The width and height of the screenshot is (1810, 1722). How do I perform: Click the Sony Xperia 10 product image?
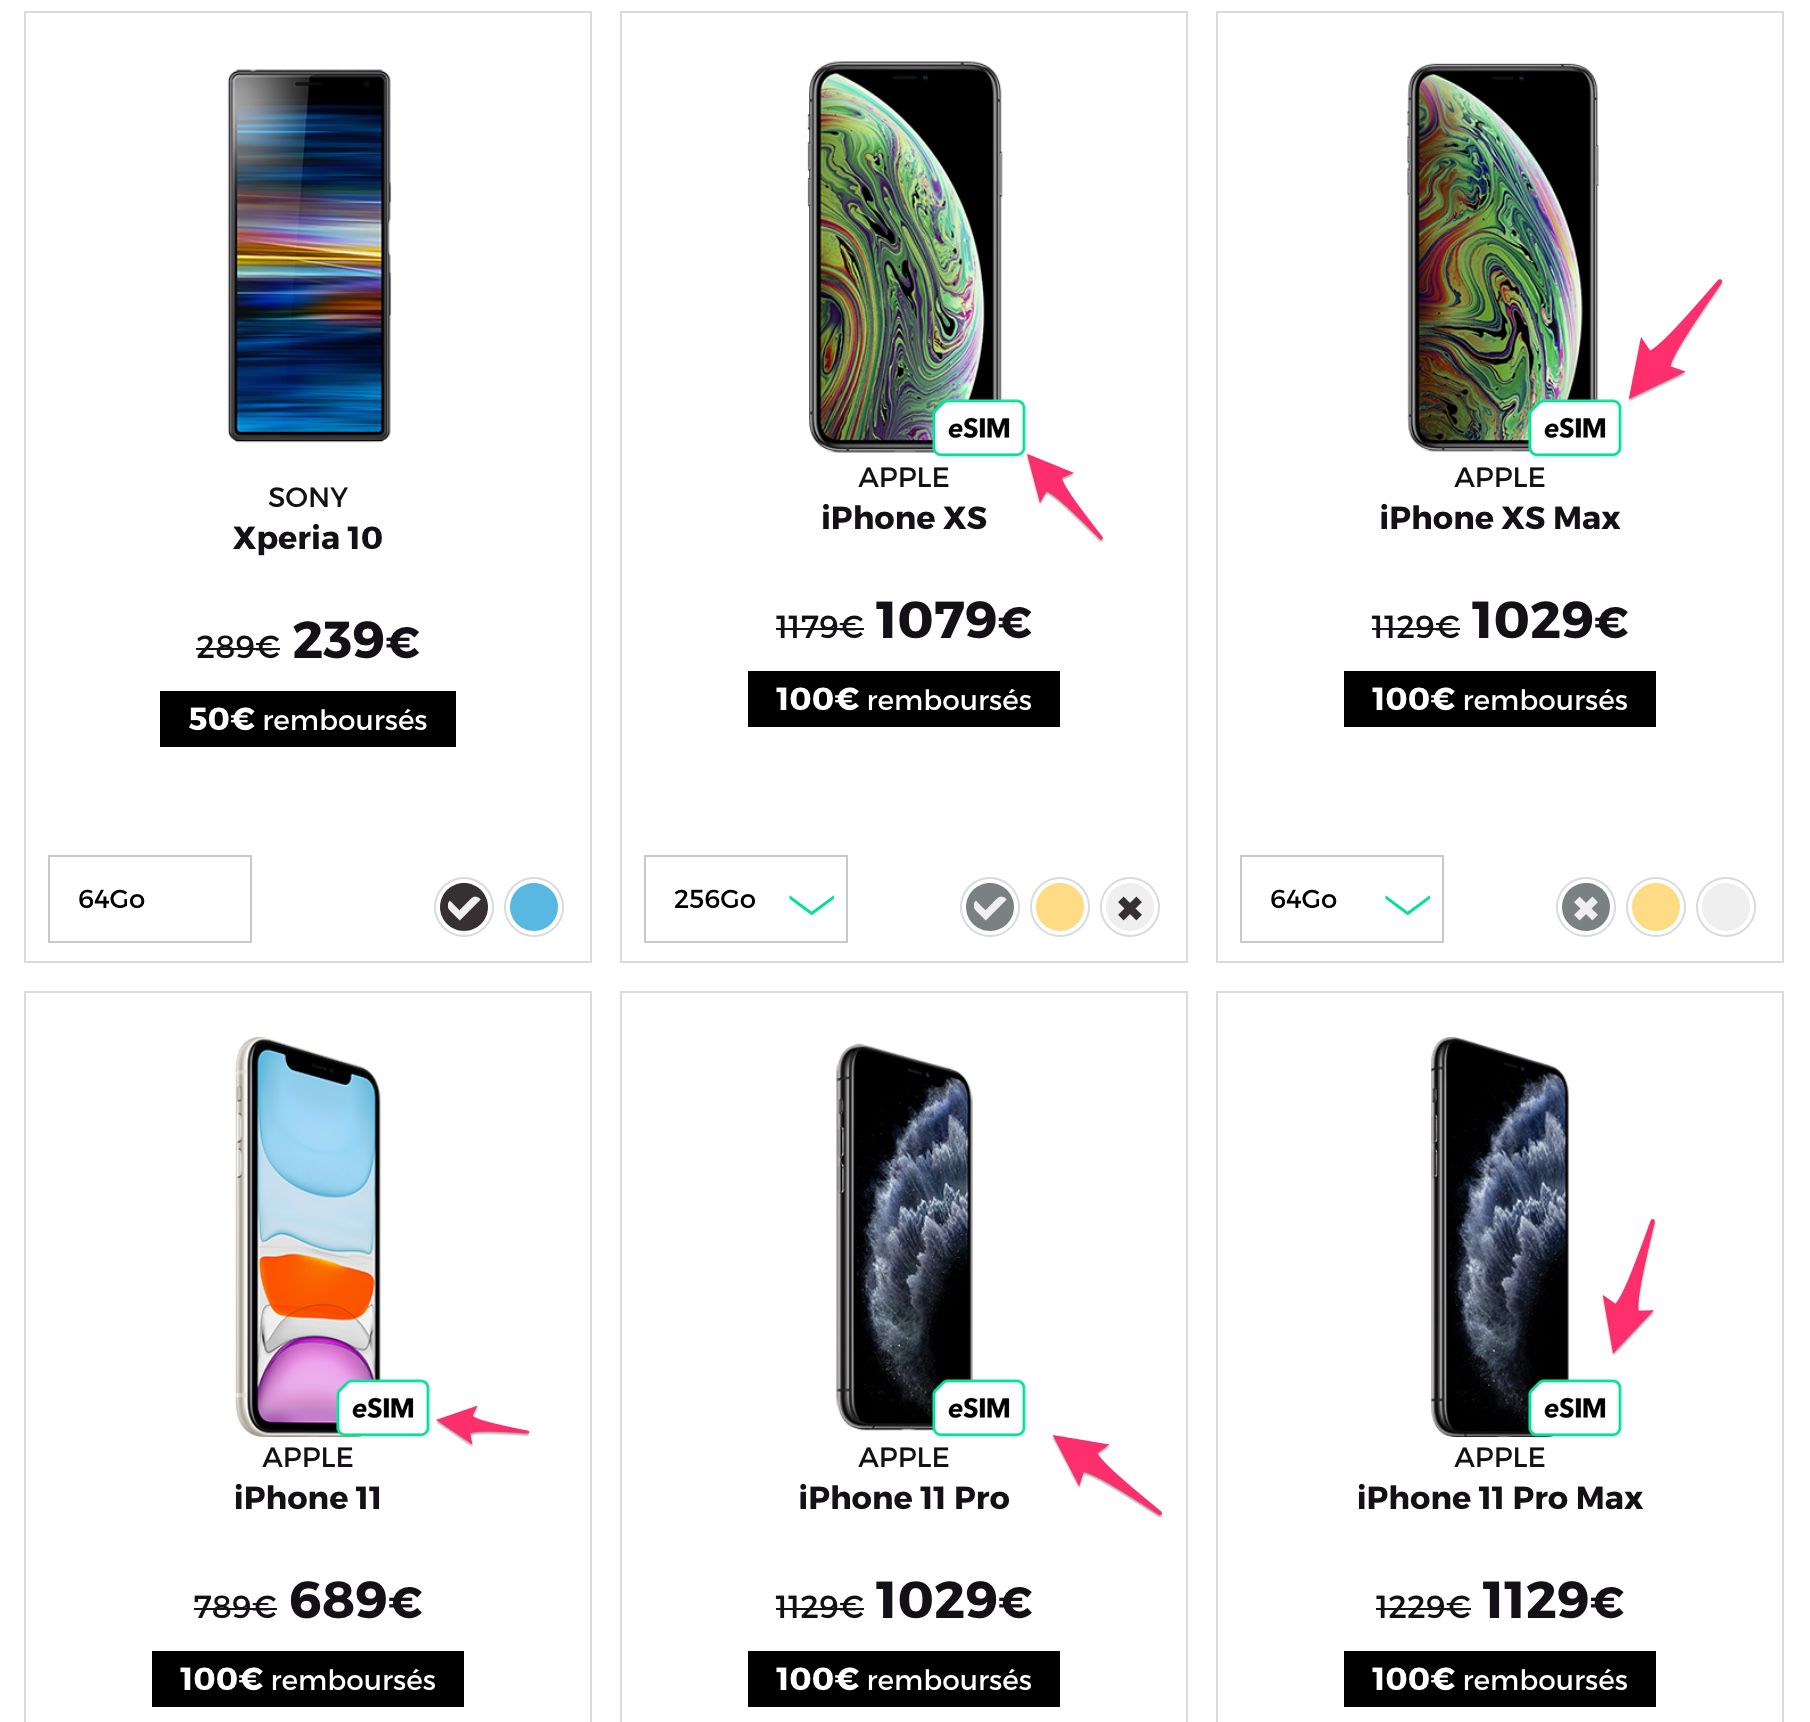[x=307, y=255]
